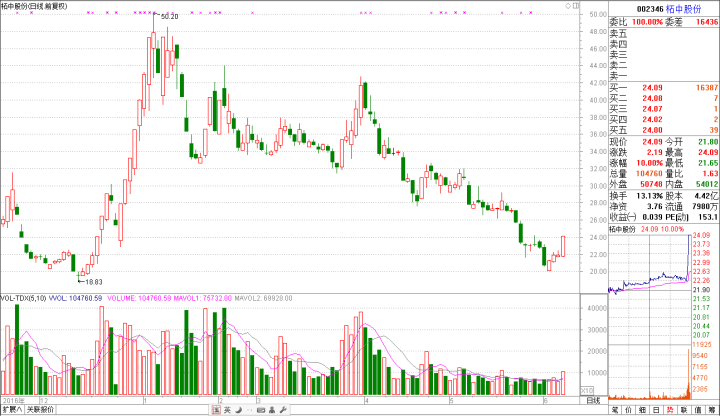Select the 筹 tab under the intraday panel
This screenshot has height=416, width=720.
pyautogui.click(x=712, y=410)
